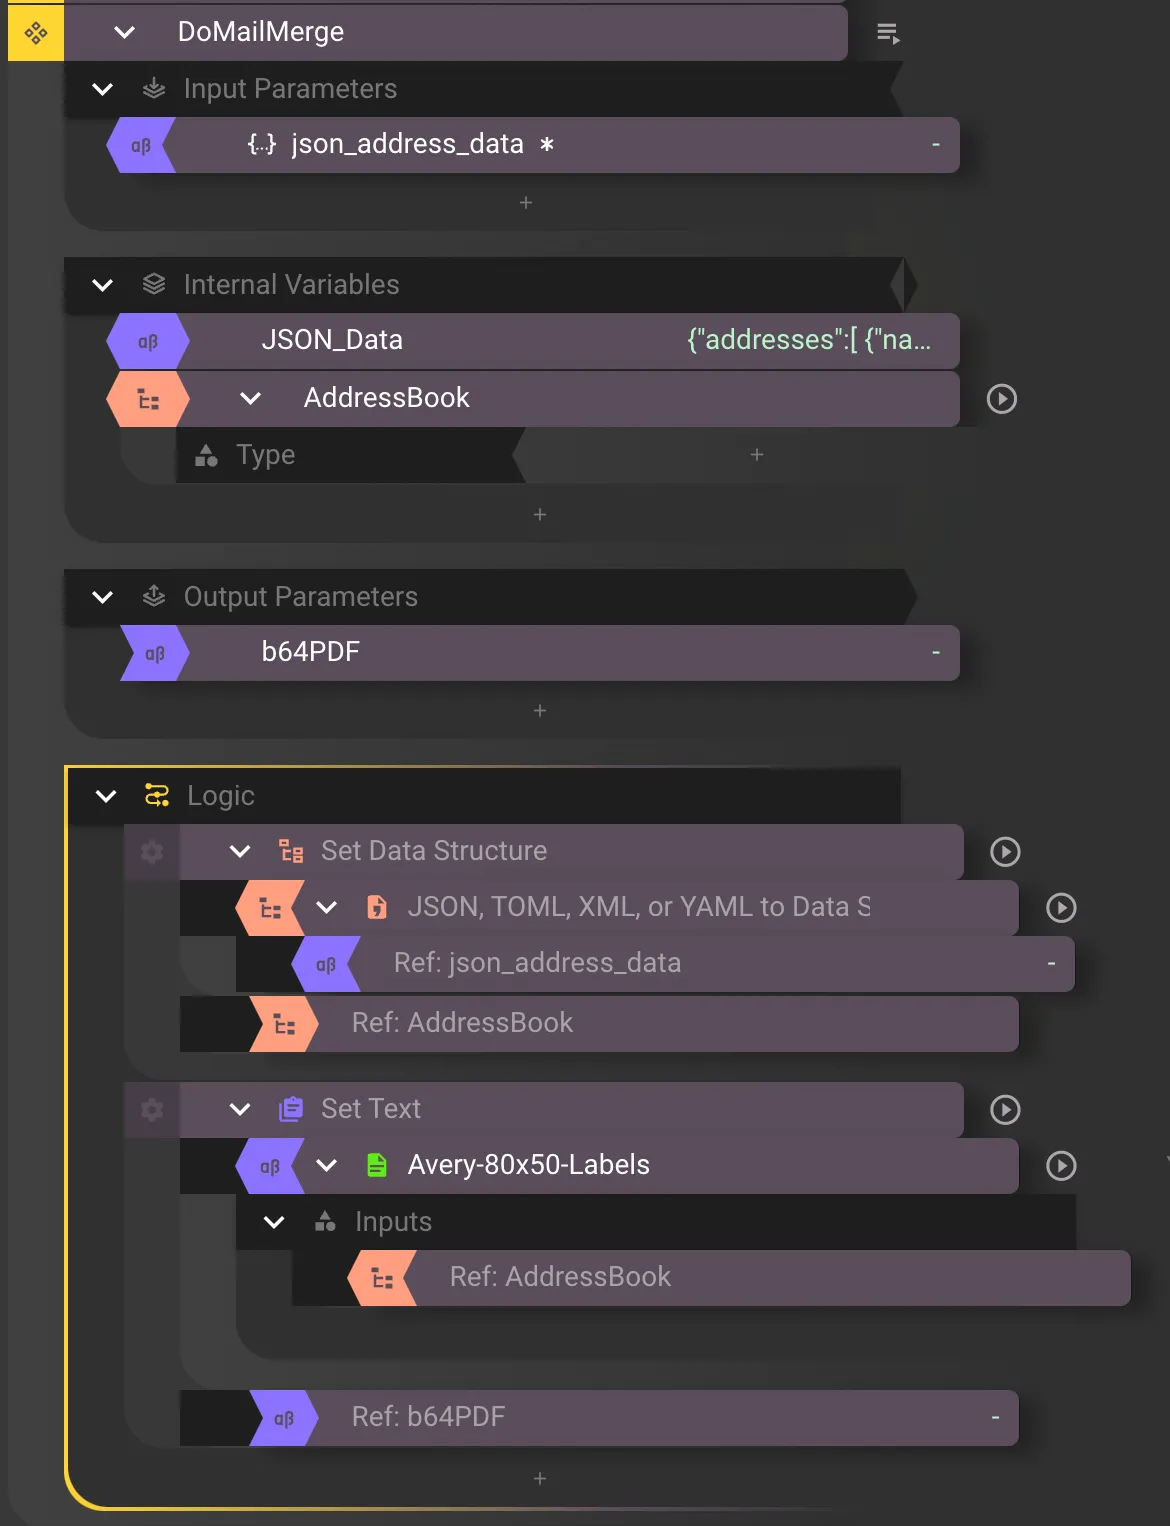Run the Set Text step

click(1005, 1109)
